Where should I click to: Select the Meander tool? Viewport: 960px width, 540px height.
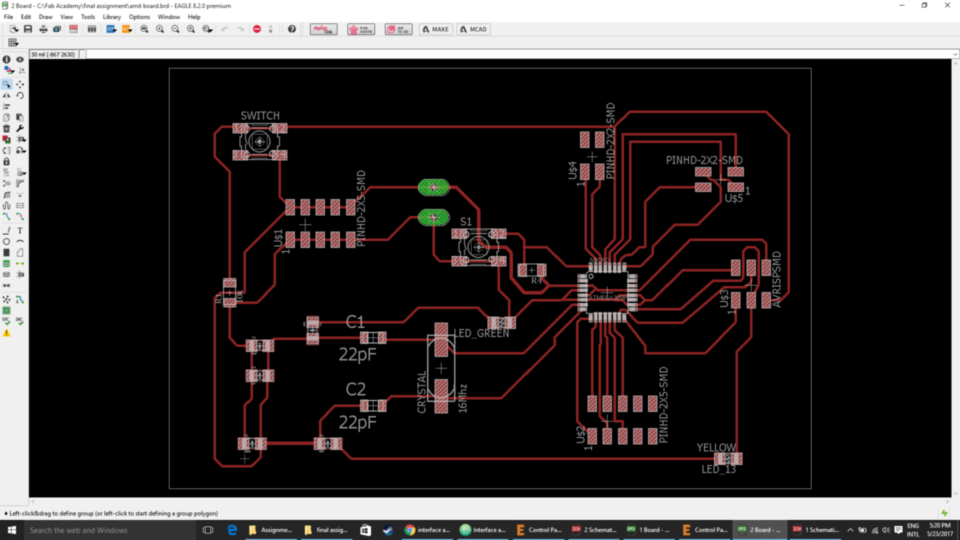[x=7, y=206]
